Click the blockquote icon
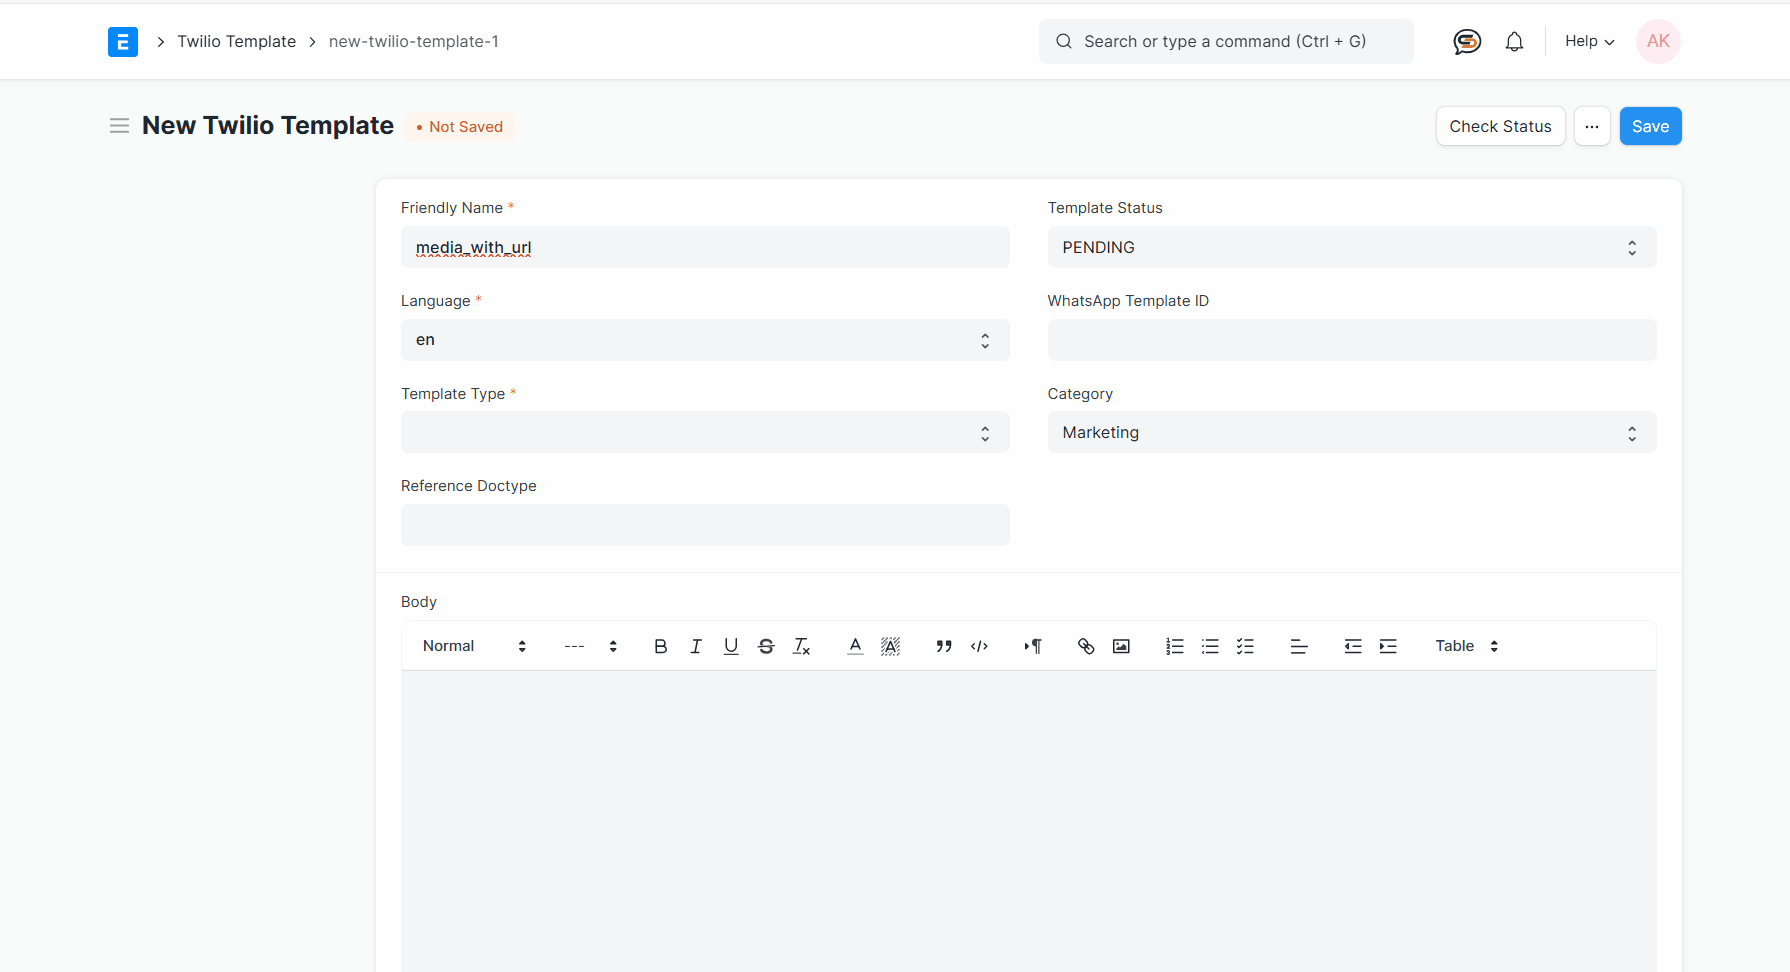 click(943, 646)
